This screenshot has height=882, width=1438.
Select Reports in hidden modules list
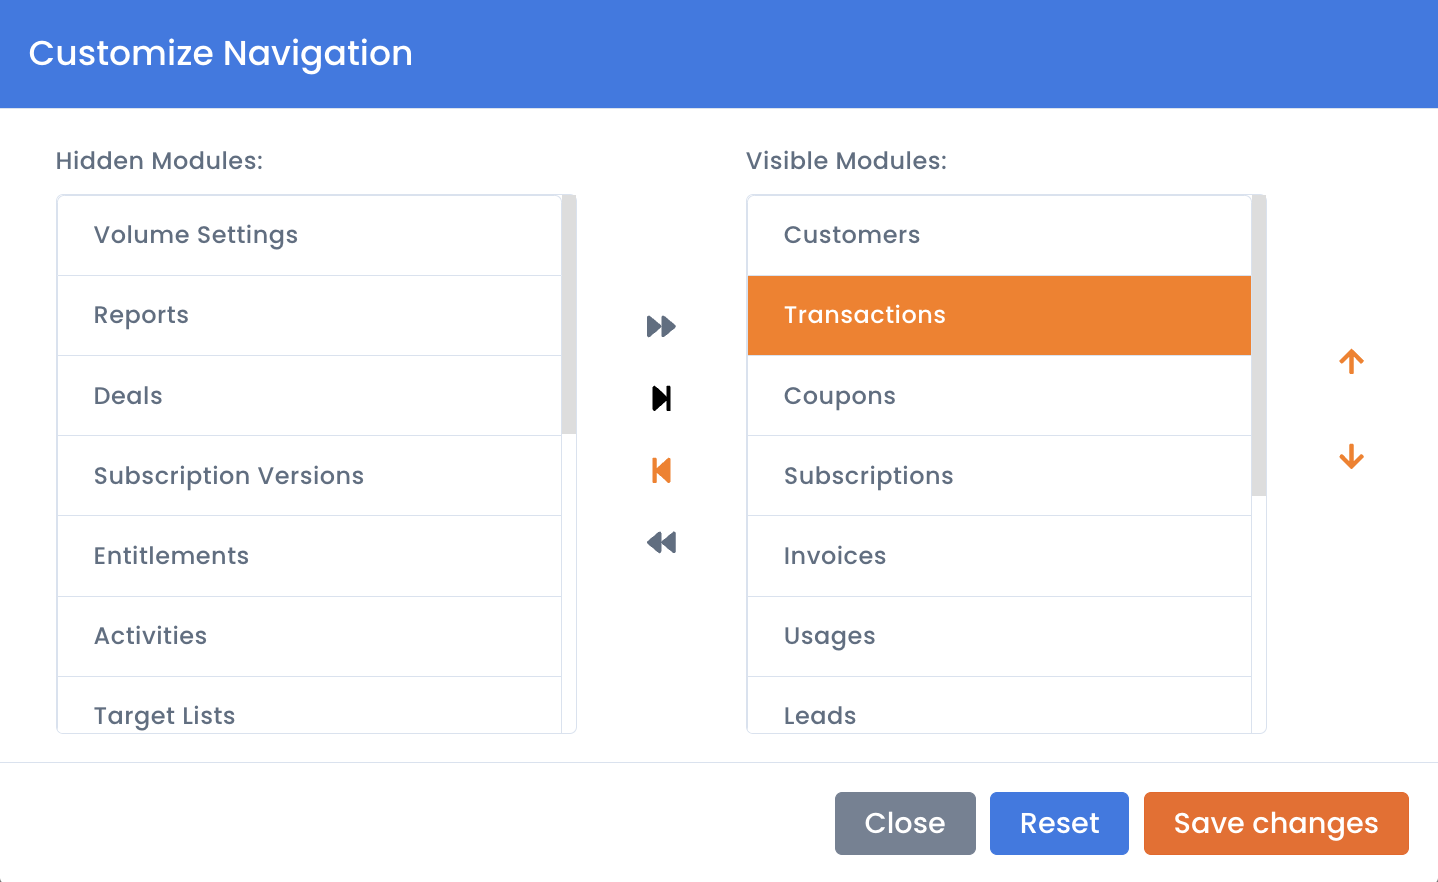309,315
